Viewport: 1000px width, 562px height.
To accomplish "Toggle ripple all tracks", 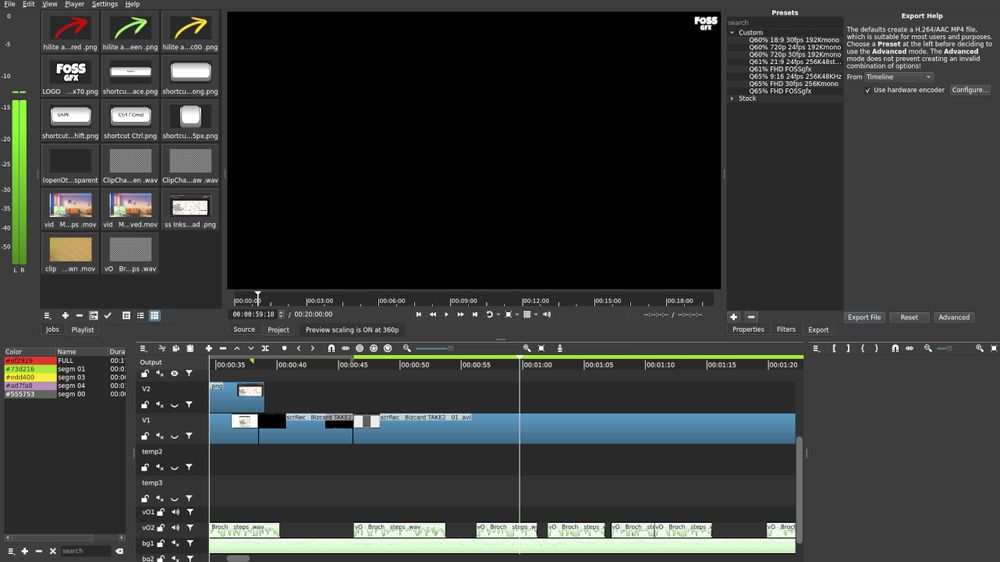I will click(x=374, y=348).
